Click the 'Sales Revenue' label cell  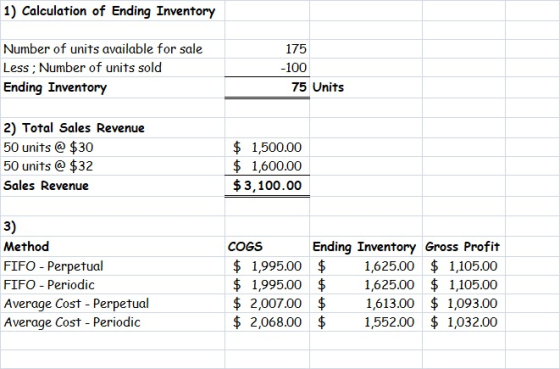tap(112, 185)
